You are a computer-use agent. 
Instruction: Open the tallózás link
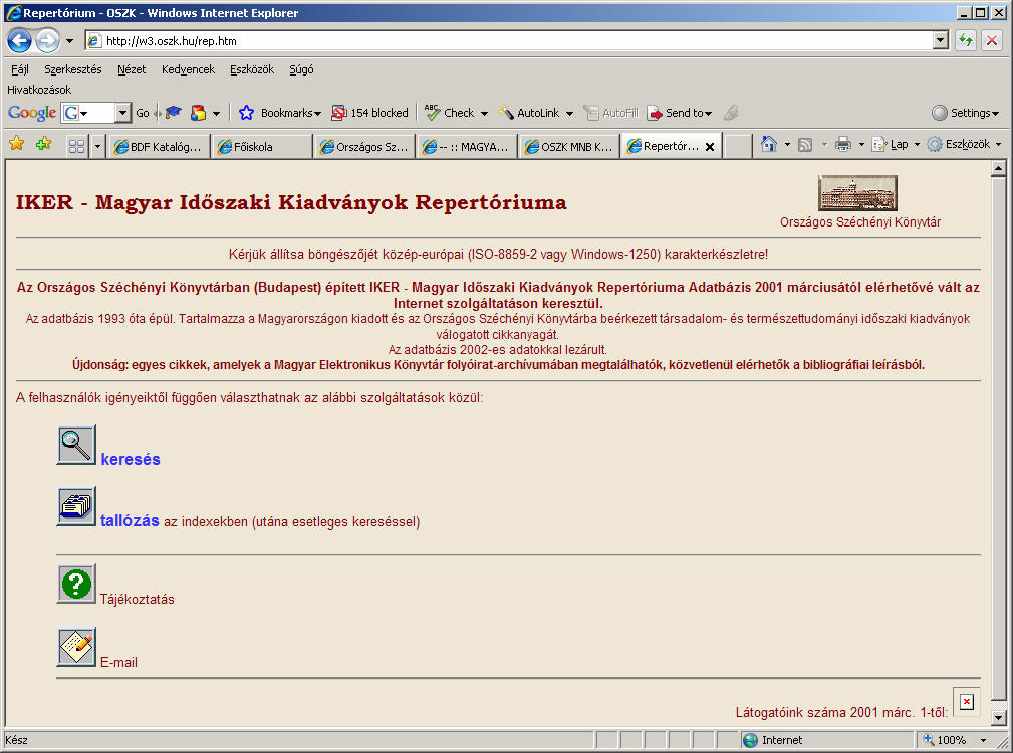click(x=130, y=521)
